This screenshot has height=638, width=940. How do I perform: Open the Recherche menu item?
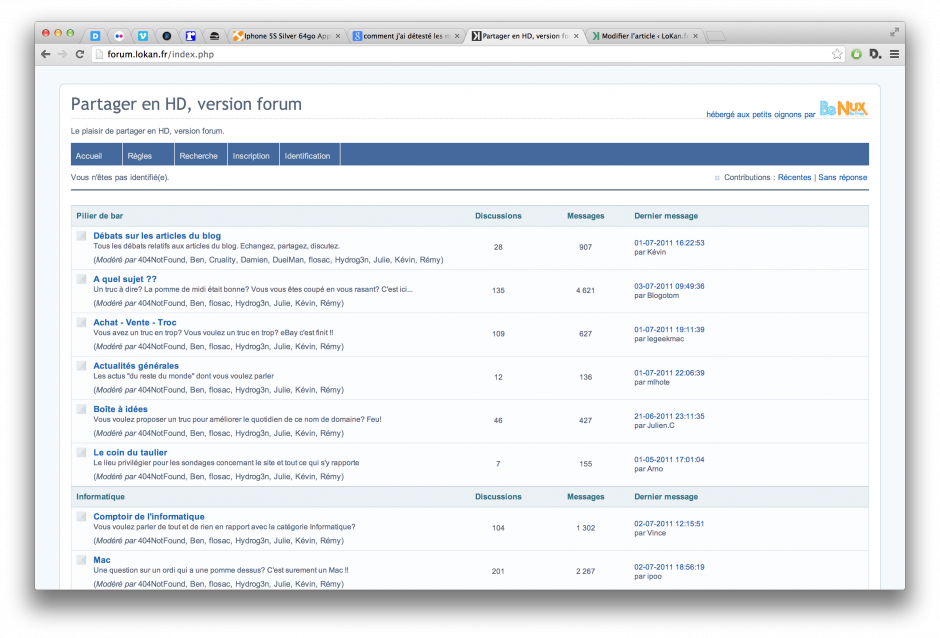click(x=198, y=156)
